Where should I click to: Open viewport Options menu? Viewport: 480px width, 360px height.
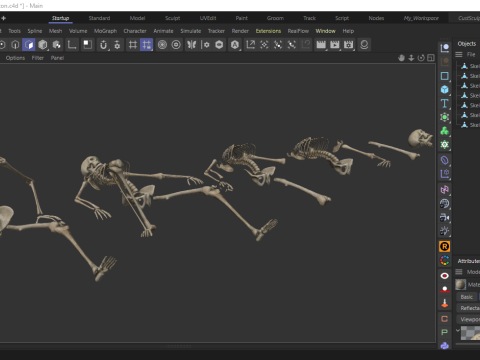pyautogui.click(x=15, y=58)
